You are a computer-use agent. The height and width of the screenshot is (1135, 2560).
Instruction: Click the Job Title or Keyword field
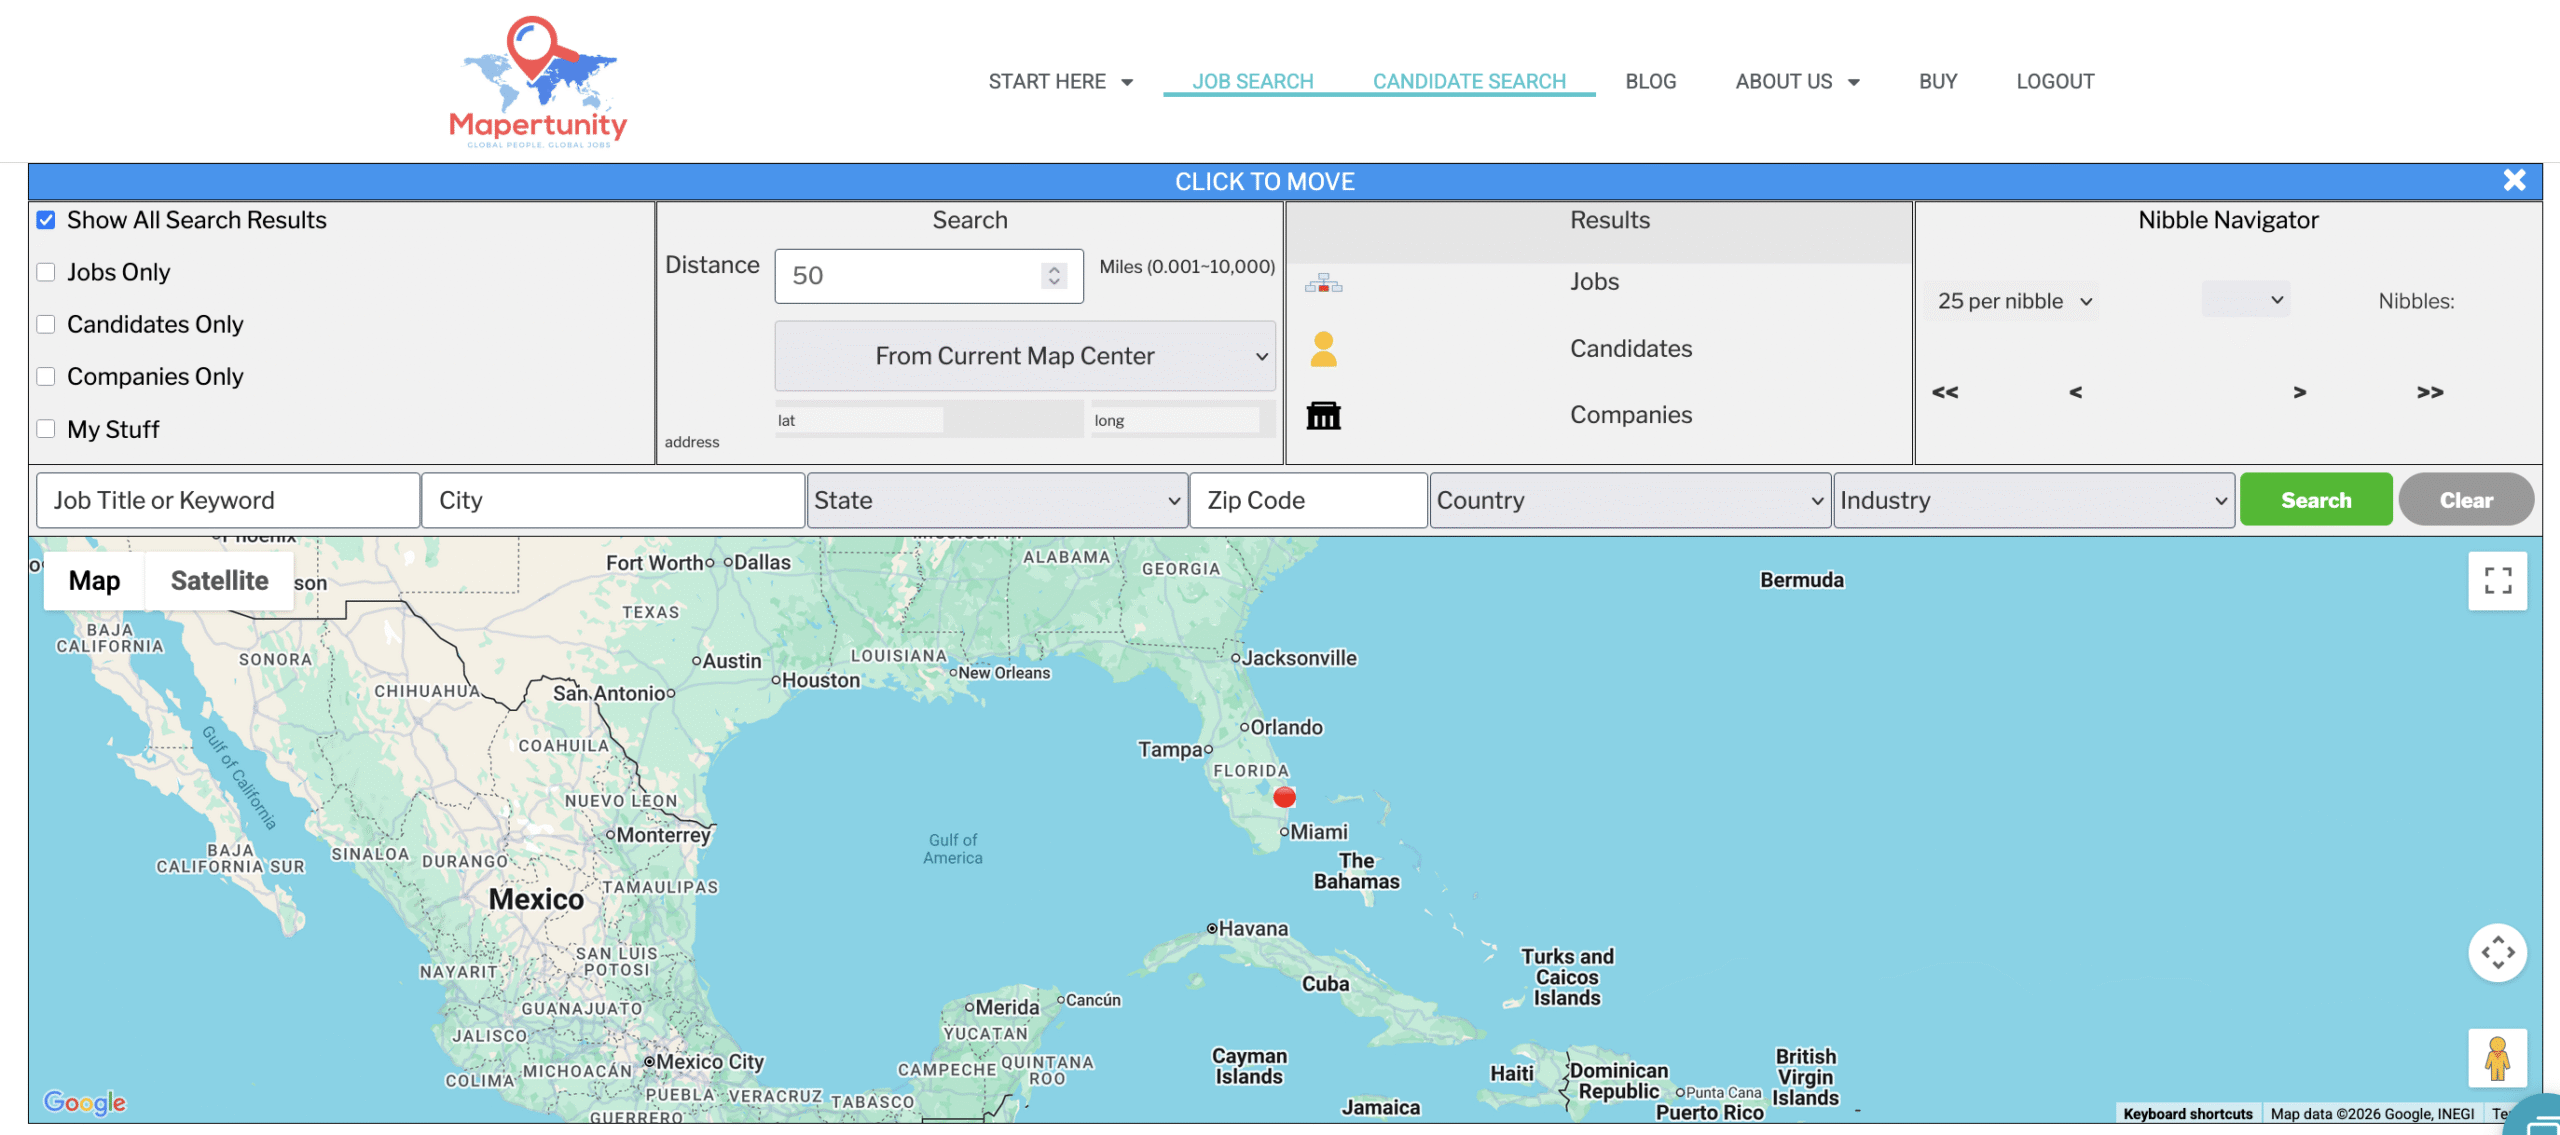click(228, 500)
